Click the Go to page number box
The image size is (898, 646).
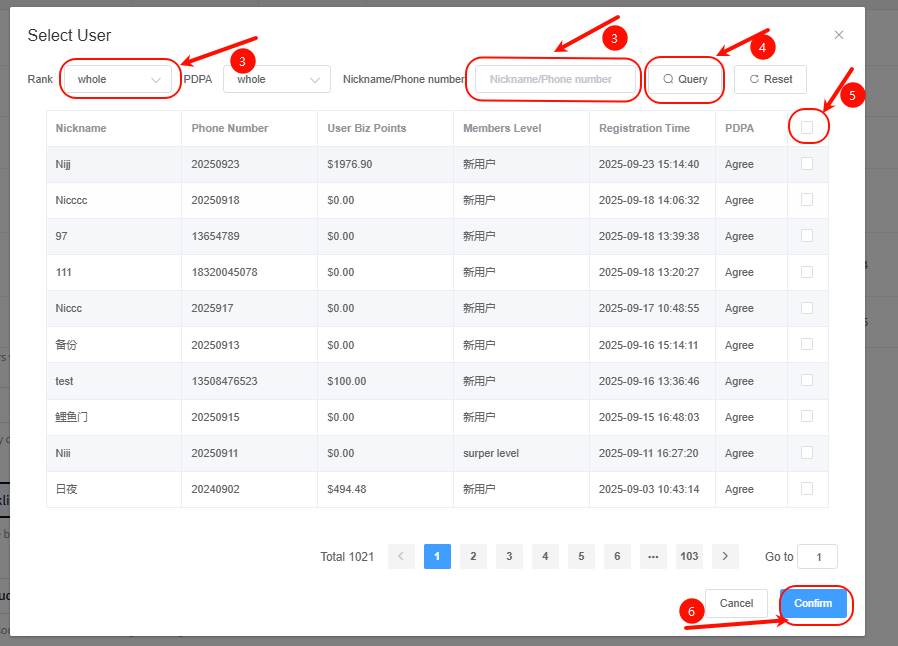[x=818, y=557]
